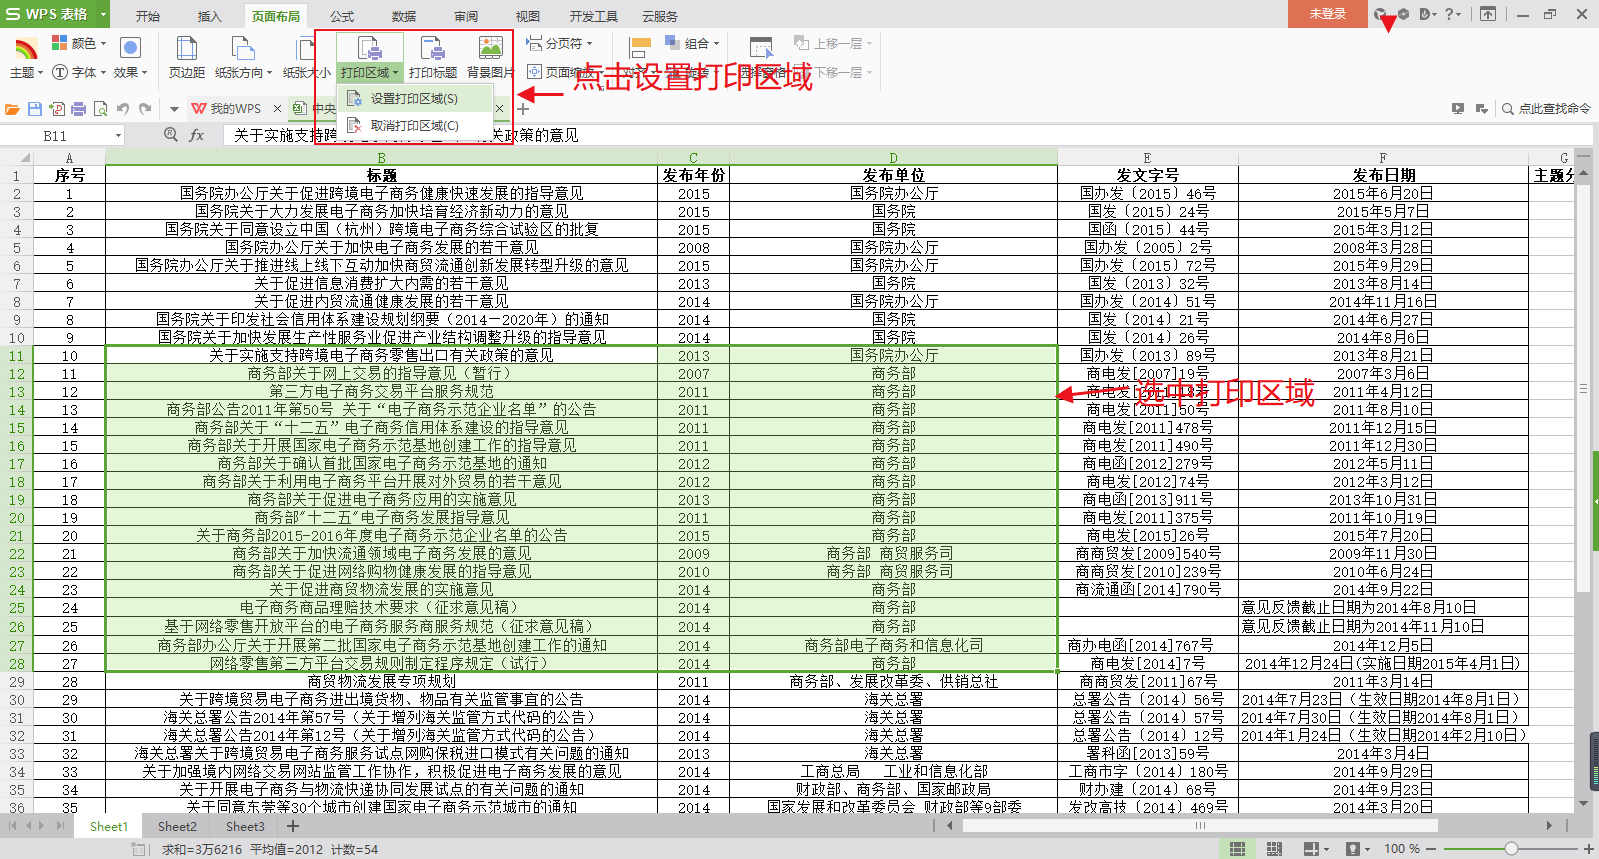The width and height of the screenshot is (1599, 859).
Task: Switch to the Sheet2 tab
Action: pyautogui.click(x=177, y=827)
